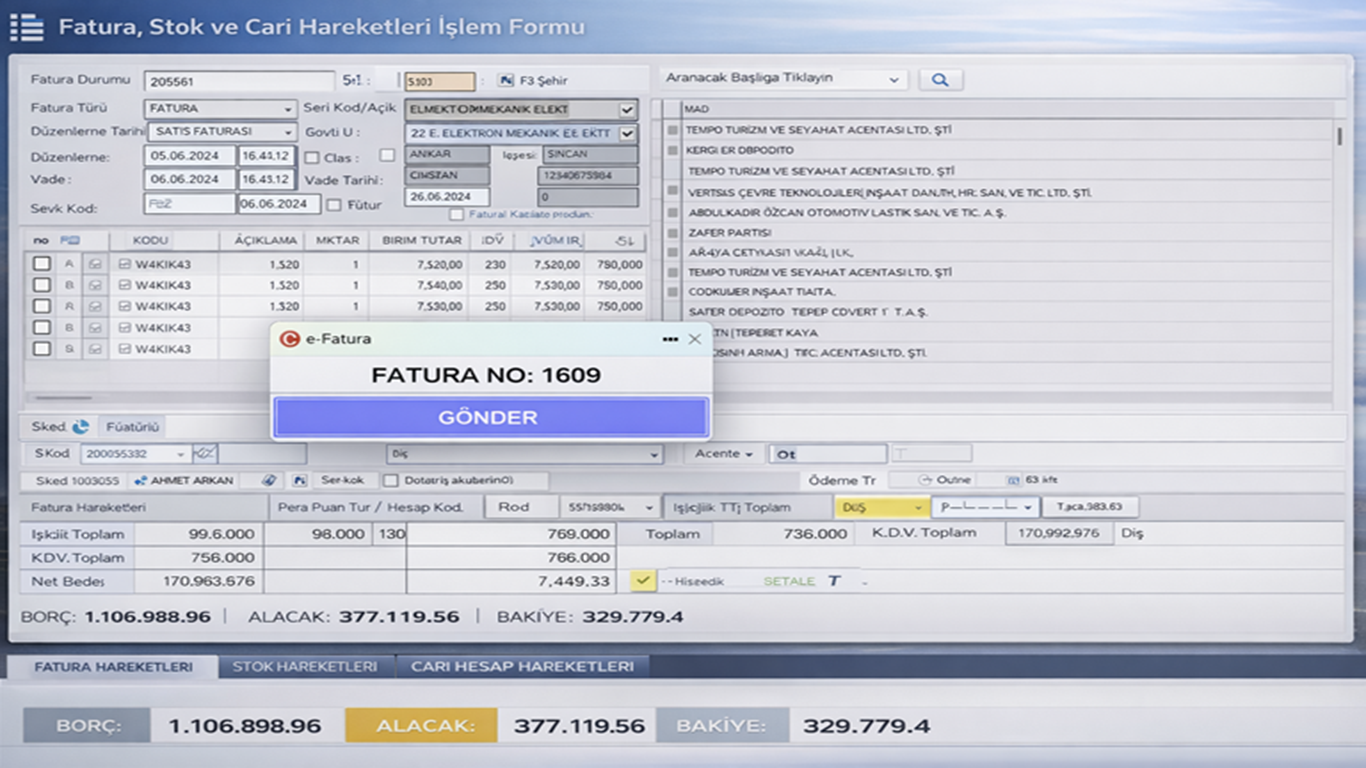Click the Outne clock icon
This screenshot has width=1366, height=768.
coord(924,481)
